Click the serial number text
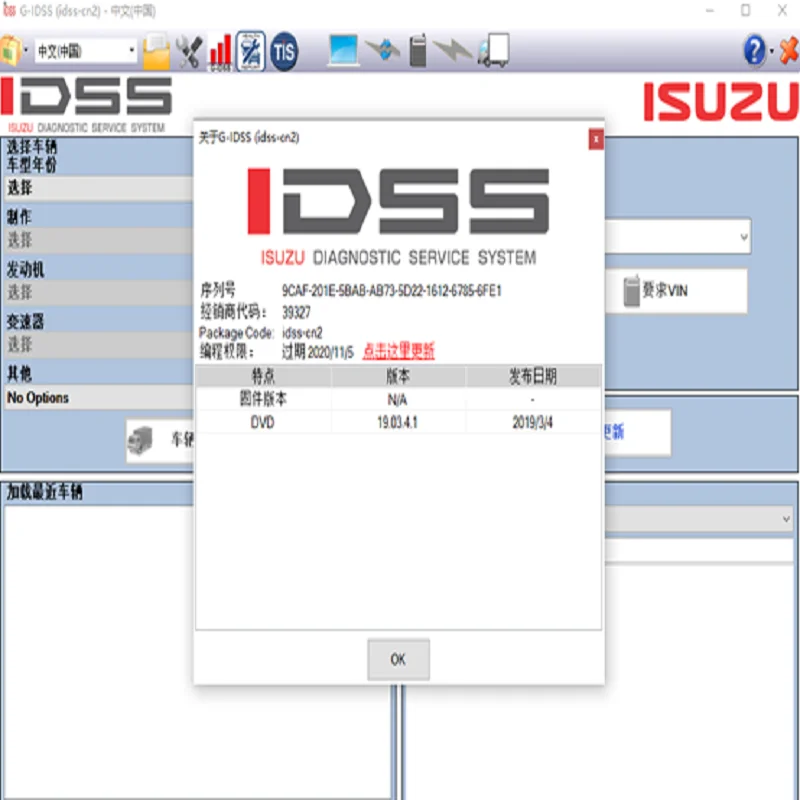This screenshot has width=800, height=800. click(x=392, y=291)
